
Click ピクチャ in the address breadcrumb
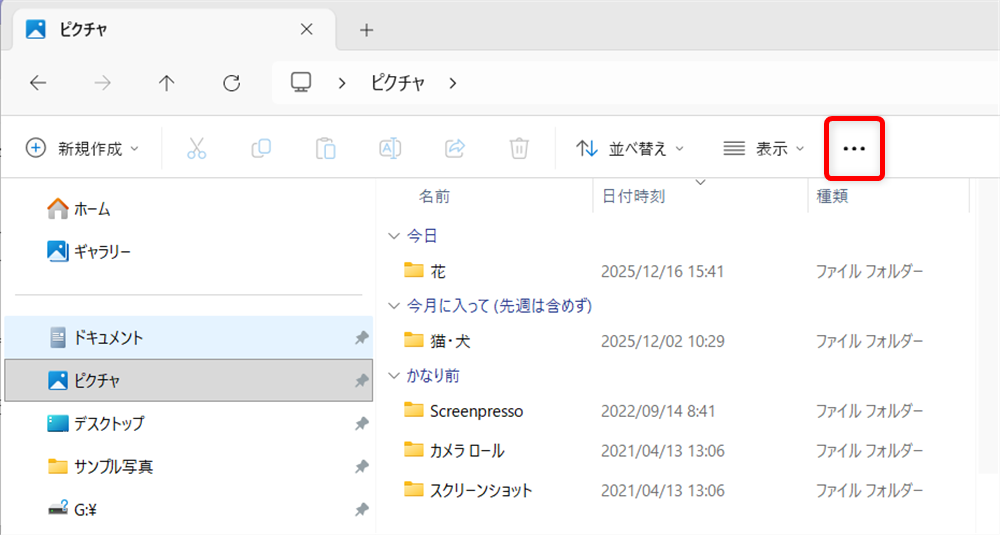398,83
